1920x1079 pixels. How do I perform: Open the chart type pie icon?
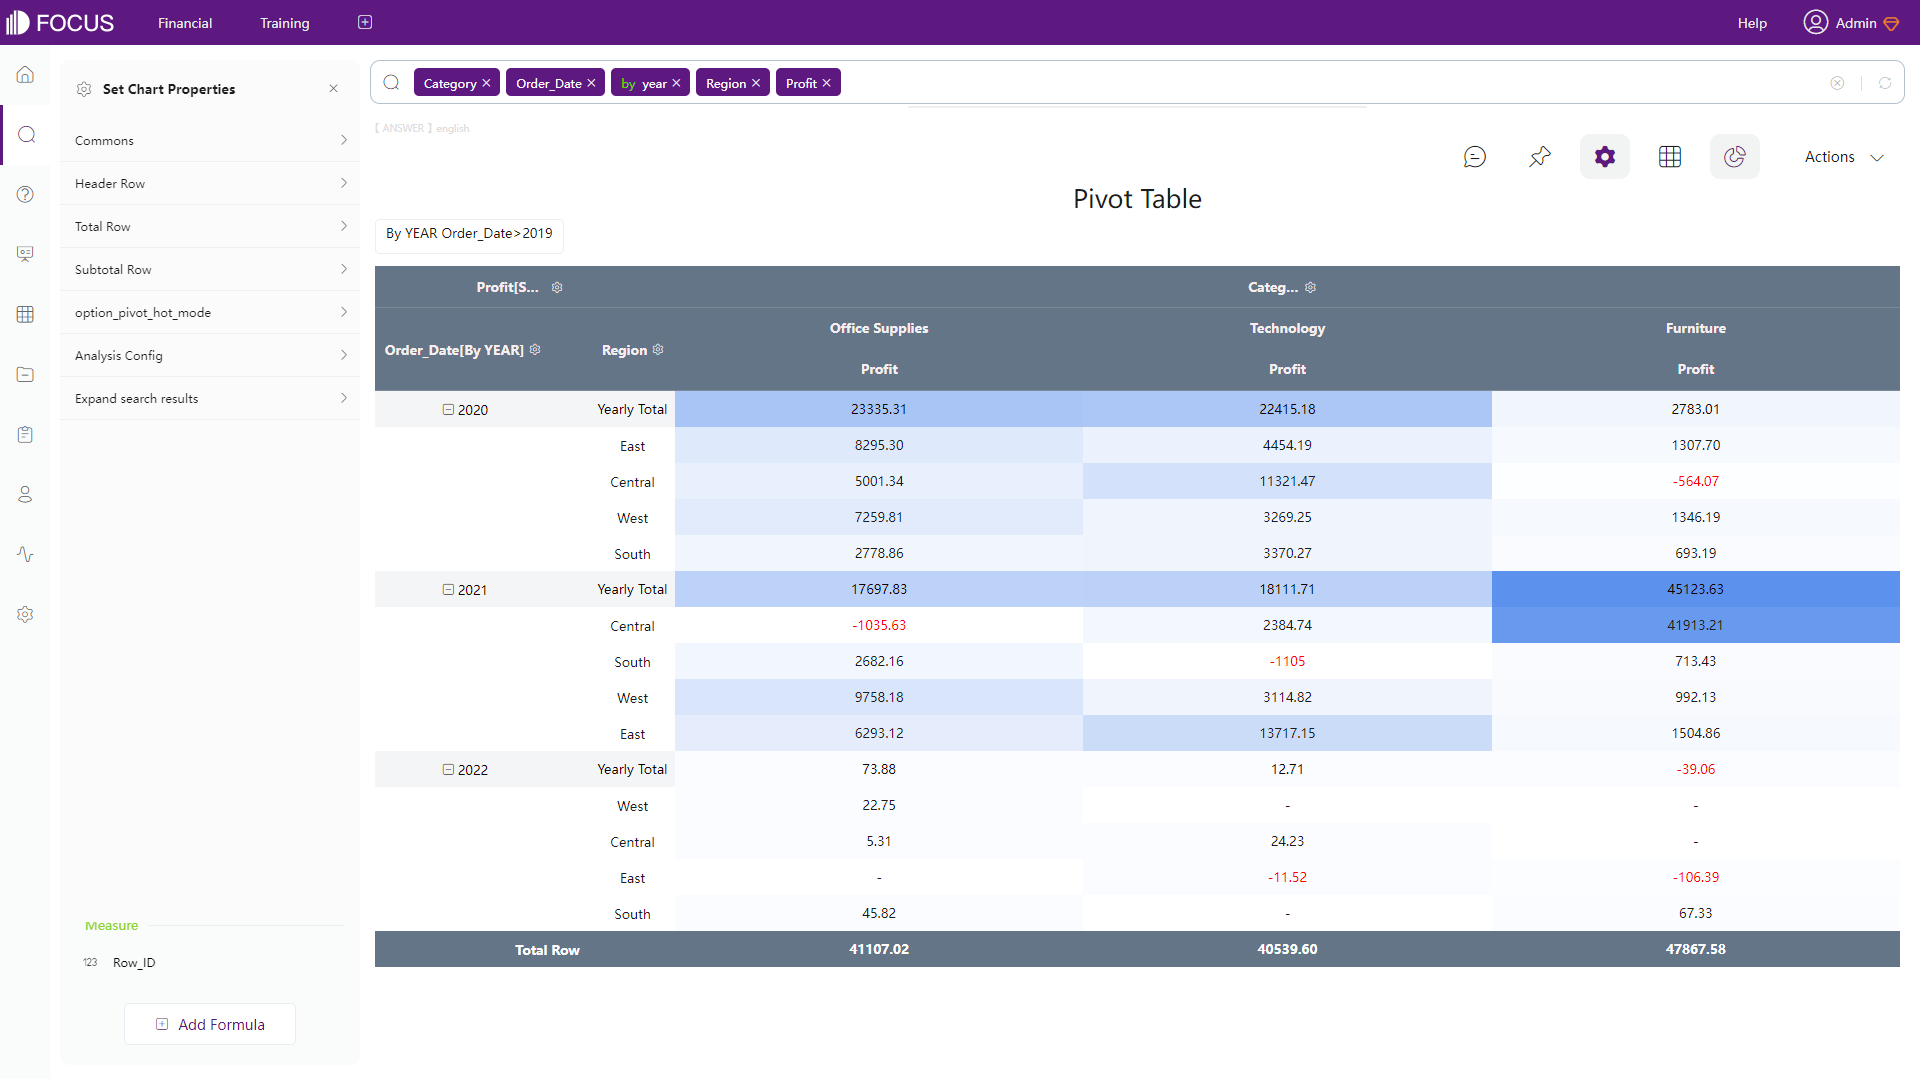click(x=1735, y=157)
